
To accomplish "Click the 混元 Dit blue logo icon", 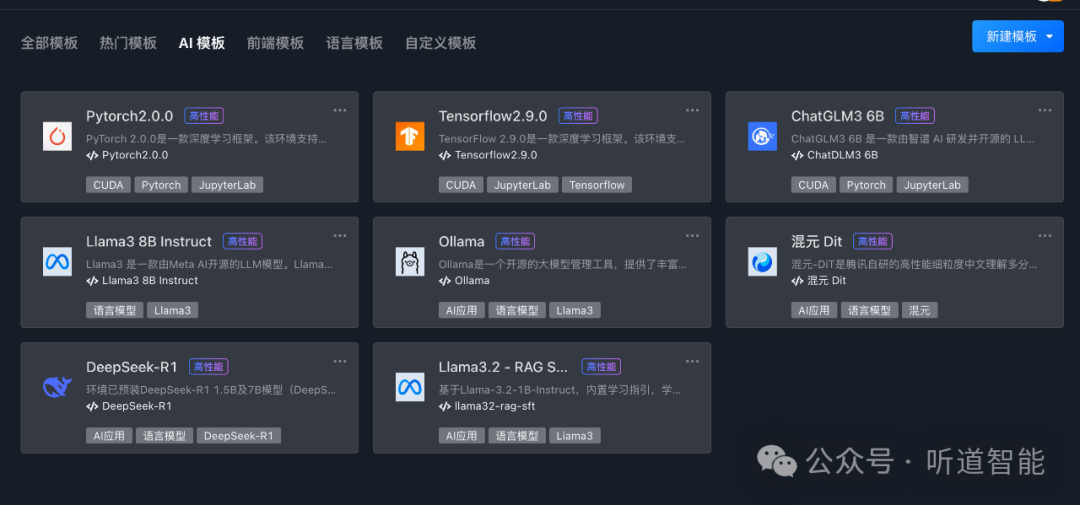I will click(762, 262).
